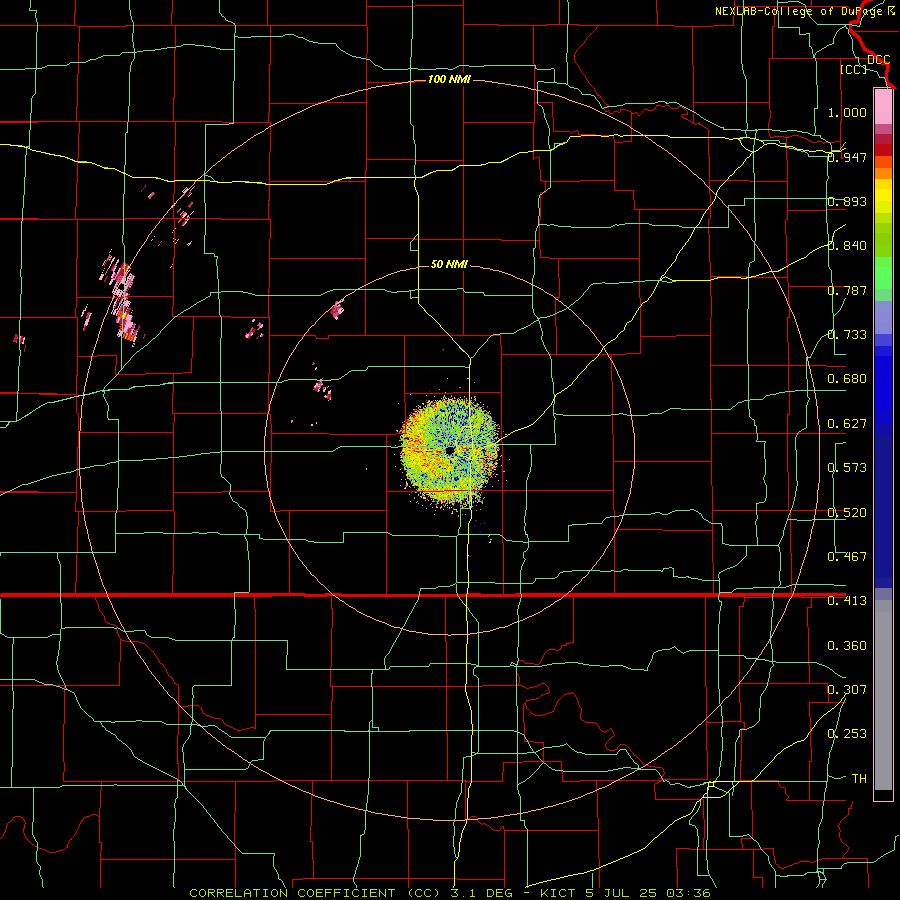The image size is (900, 900).
Task: Click the black radar site dot inside the echo cluster
Action: click(450, 451)
